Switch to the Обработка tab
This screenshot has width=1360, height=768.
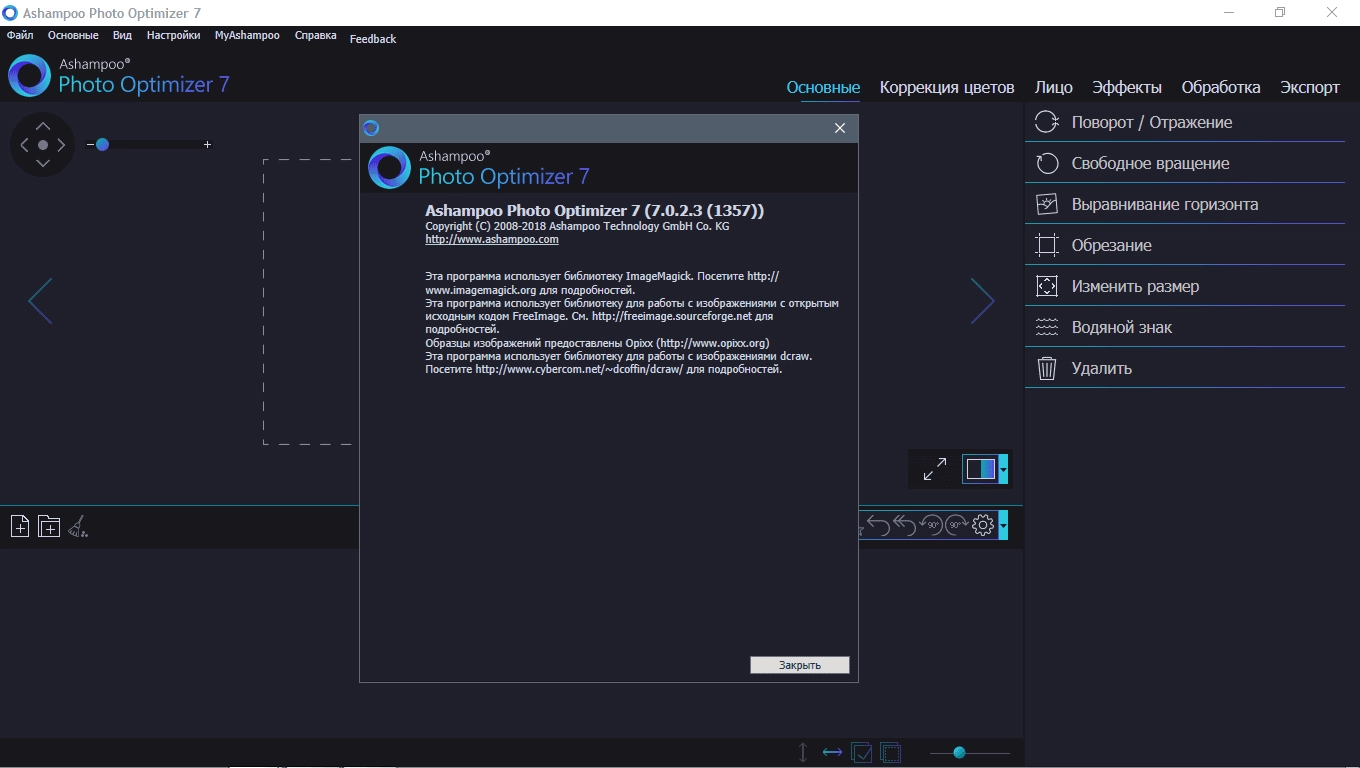click(x=1221, y=87)
